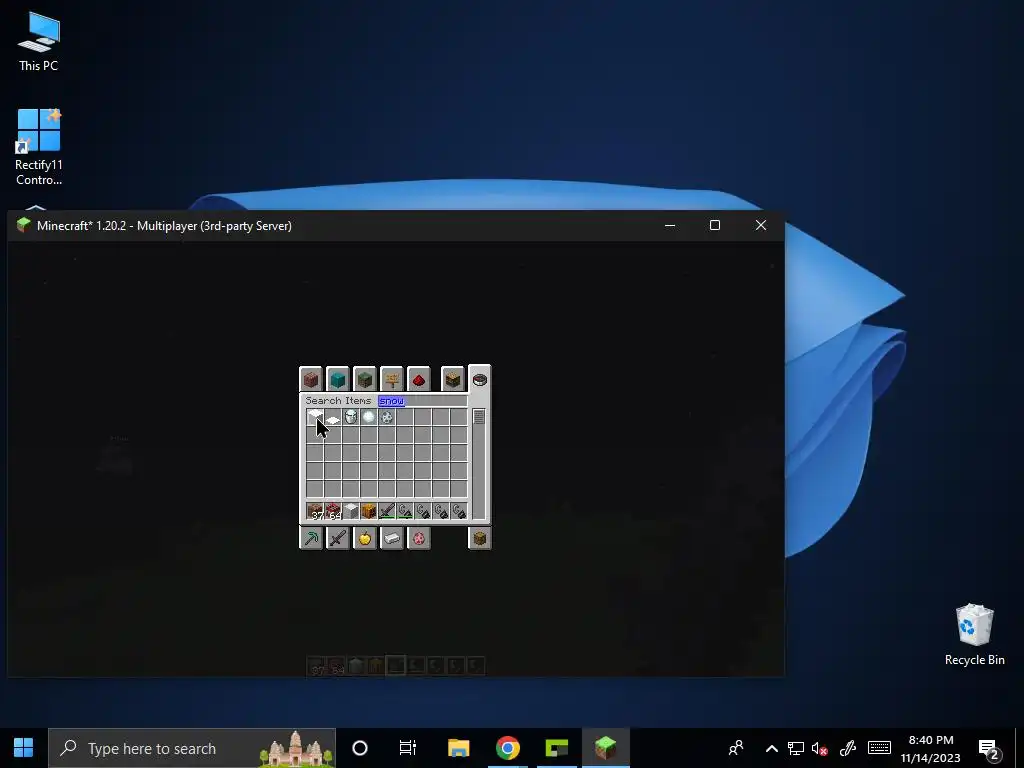Screen dimensions: 1024x768
Task: Open the clock showing 8:40 PM
Action: click(x=931, y=748)
